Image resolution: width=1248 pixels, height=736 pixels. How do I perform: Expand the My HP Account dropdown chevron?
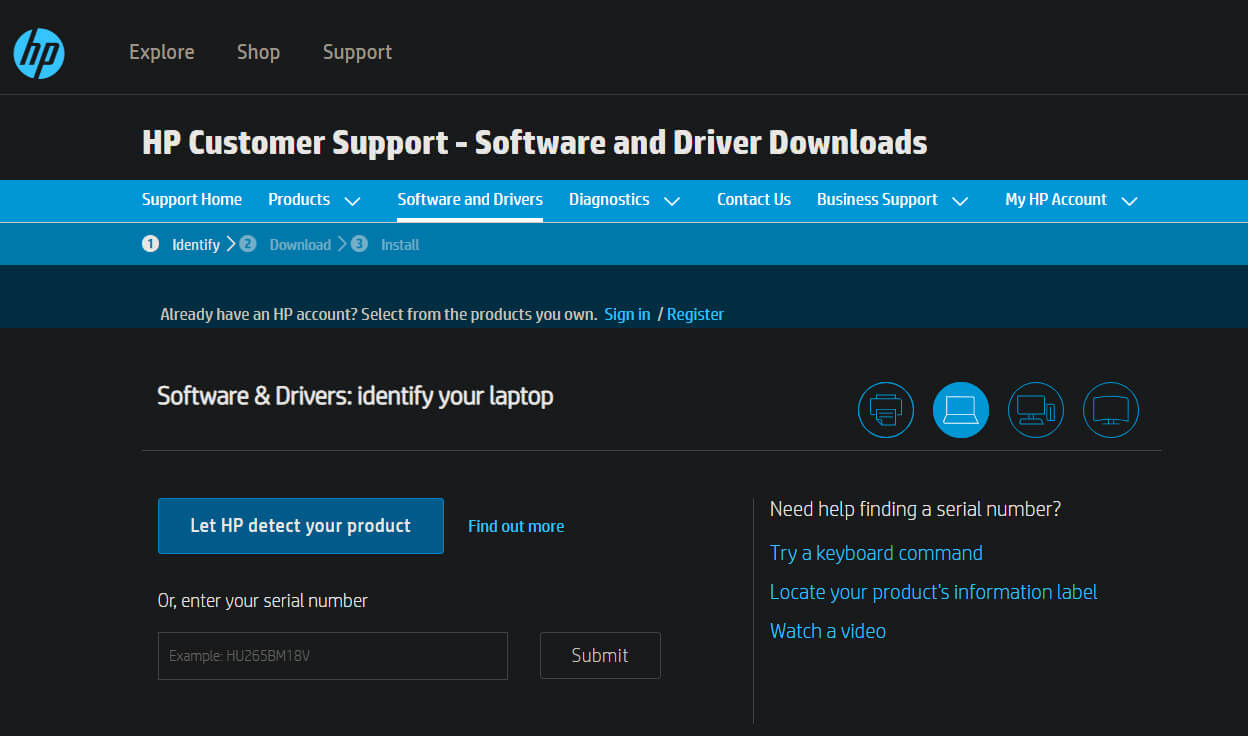pos(1130,201)
